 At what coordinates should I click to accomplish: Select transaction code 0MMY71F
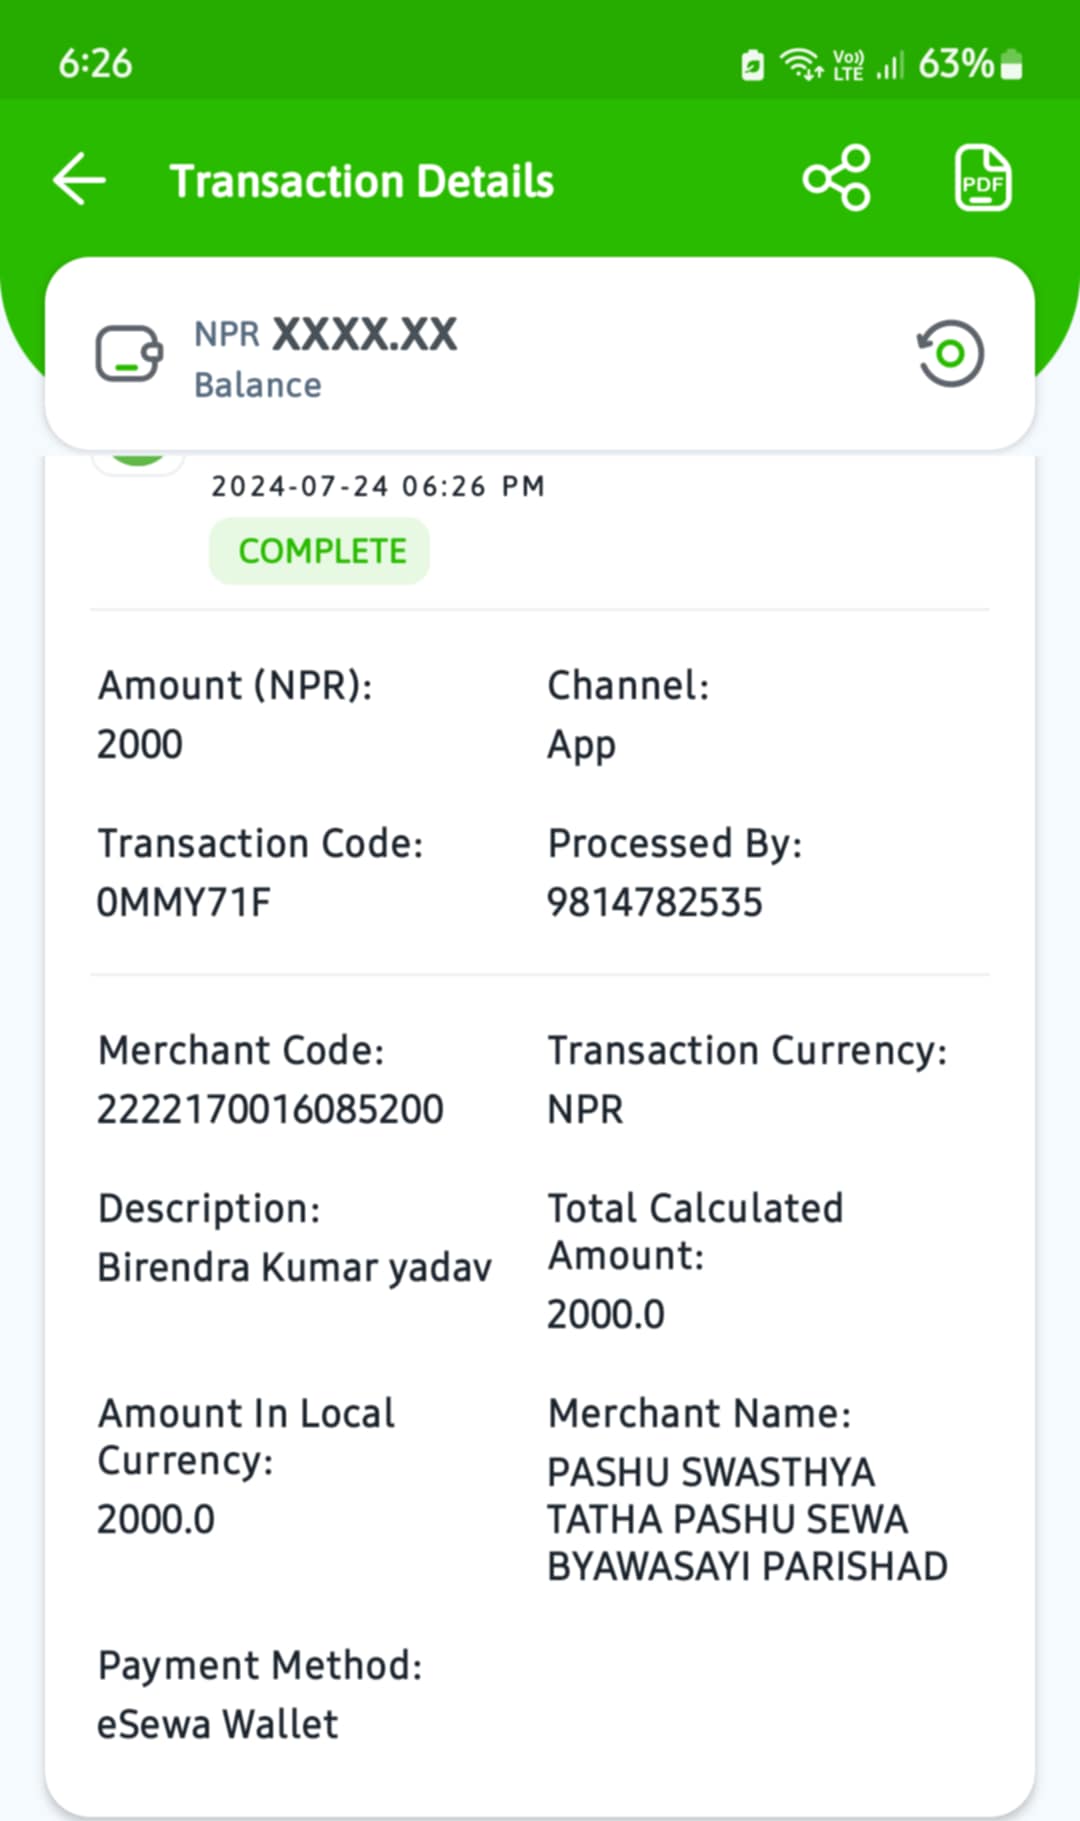click(184, 903)
